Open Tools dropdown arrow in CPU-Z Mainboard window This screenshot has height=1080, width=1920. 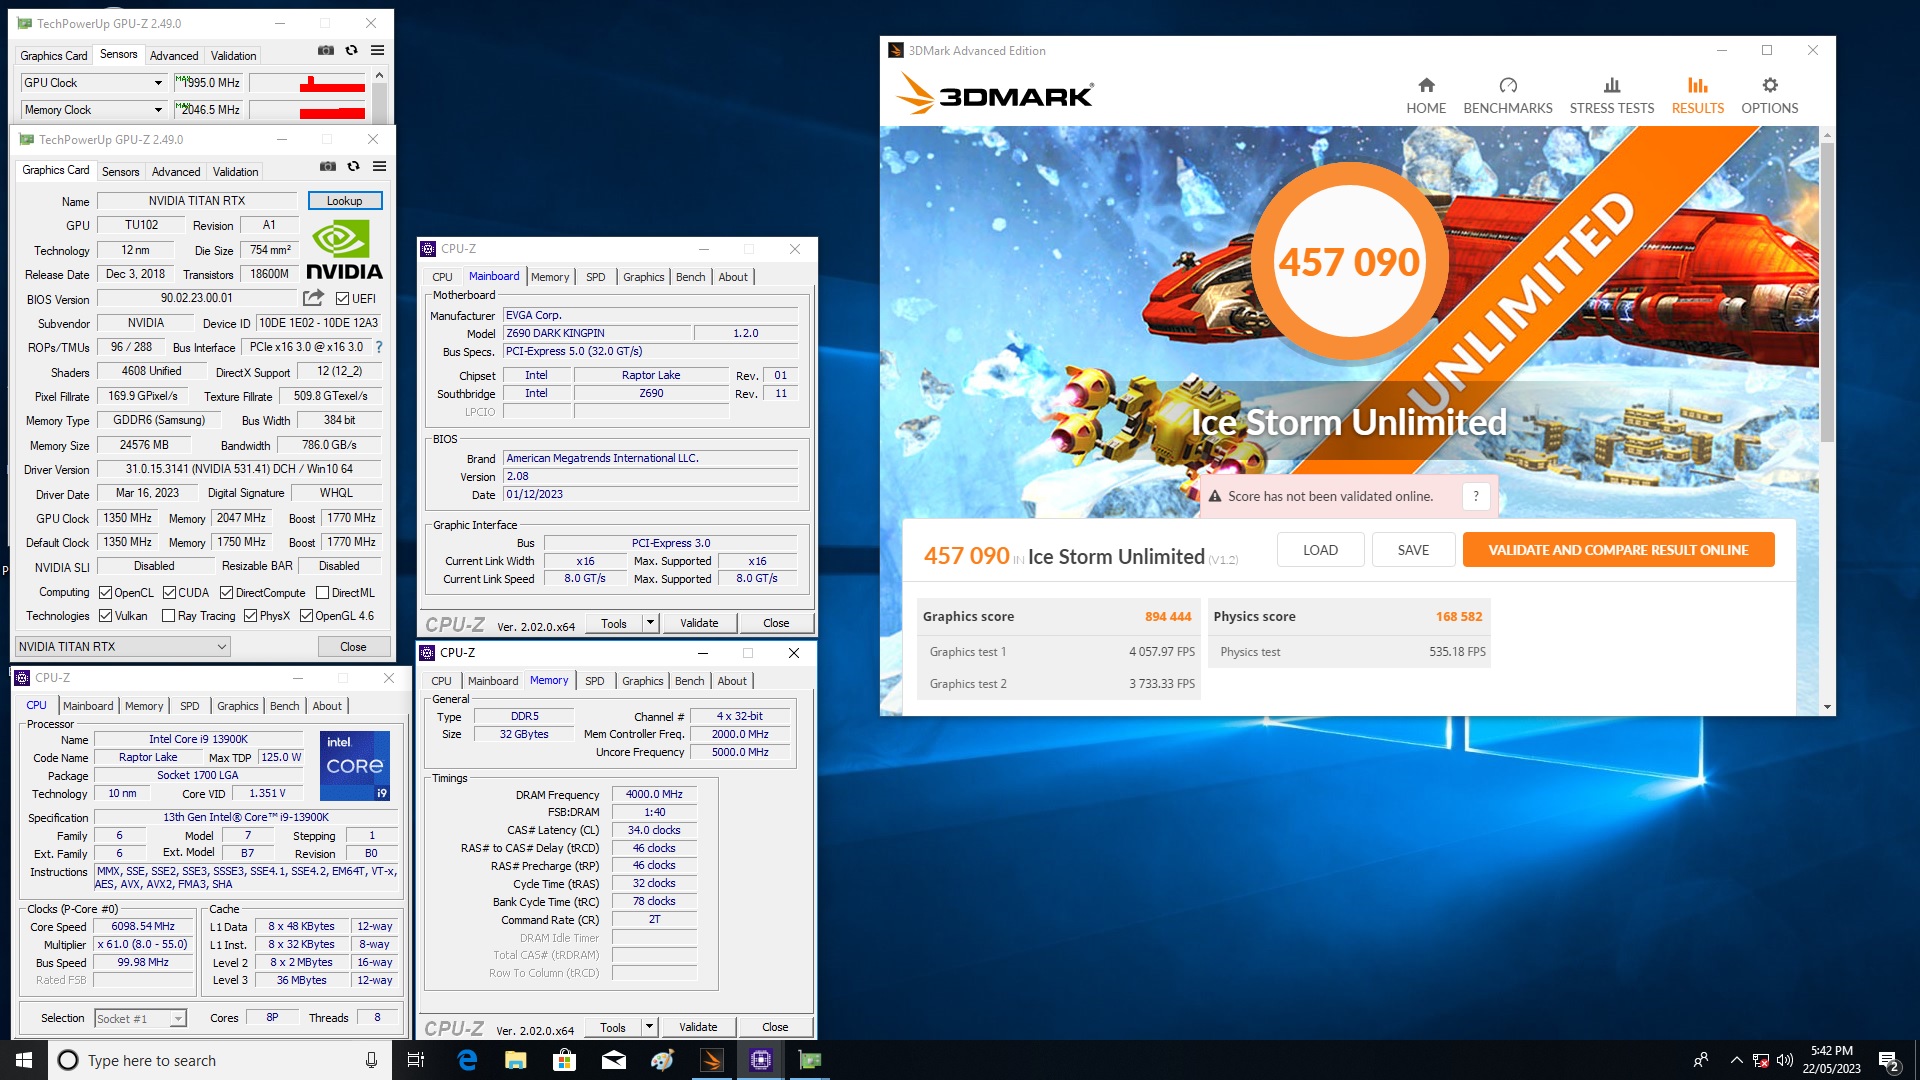(650, 623)
